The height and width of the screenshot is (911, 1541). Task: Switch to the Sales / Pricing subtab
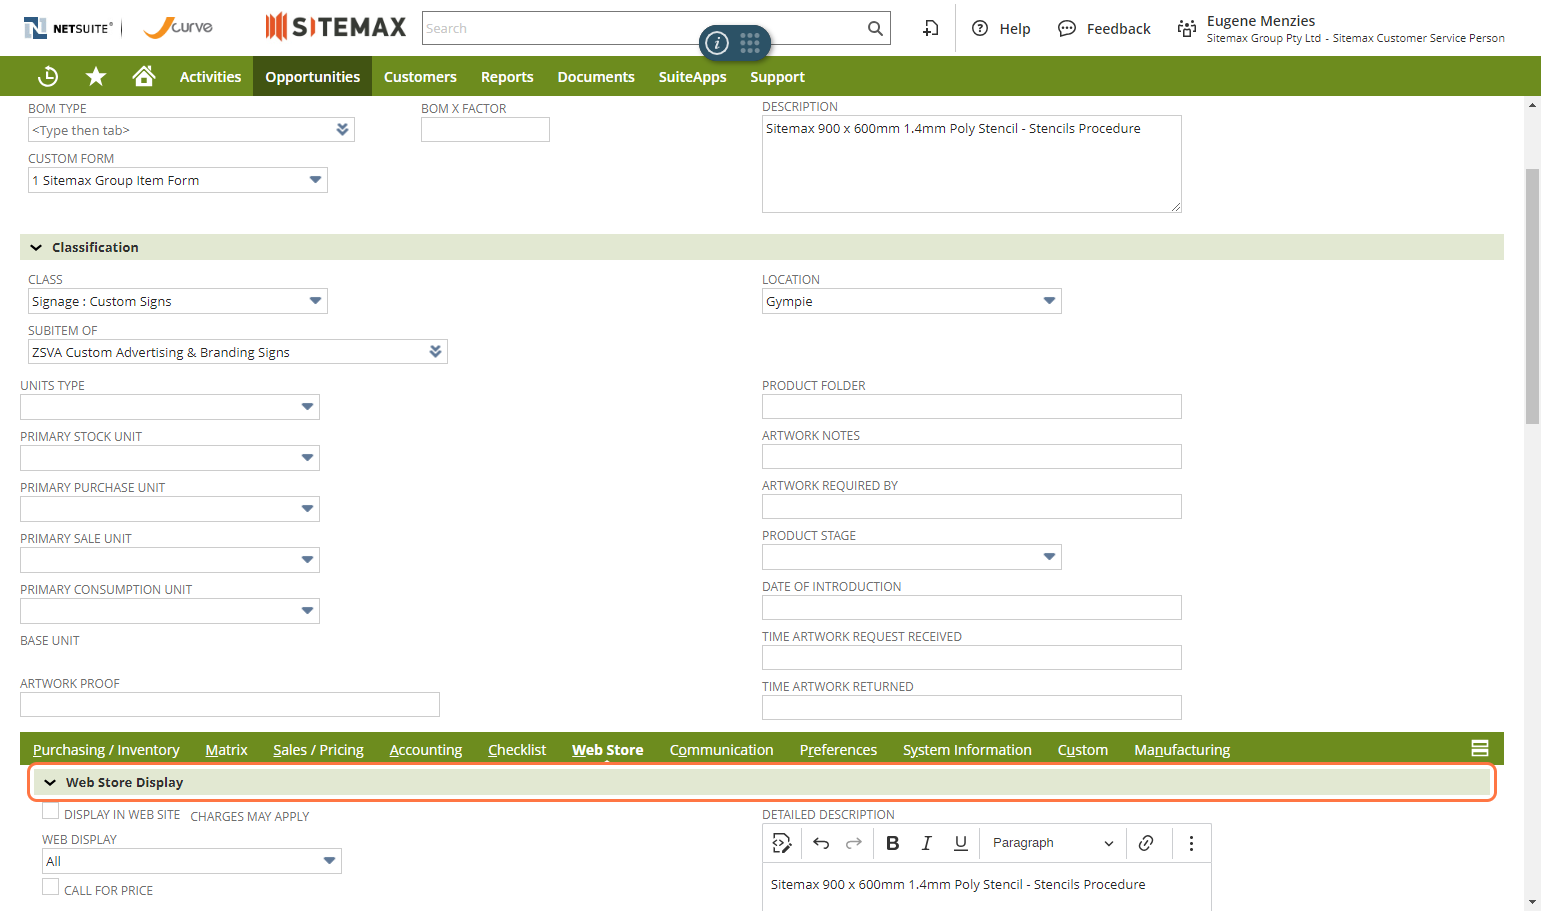click(318, 750)
